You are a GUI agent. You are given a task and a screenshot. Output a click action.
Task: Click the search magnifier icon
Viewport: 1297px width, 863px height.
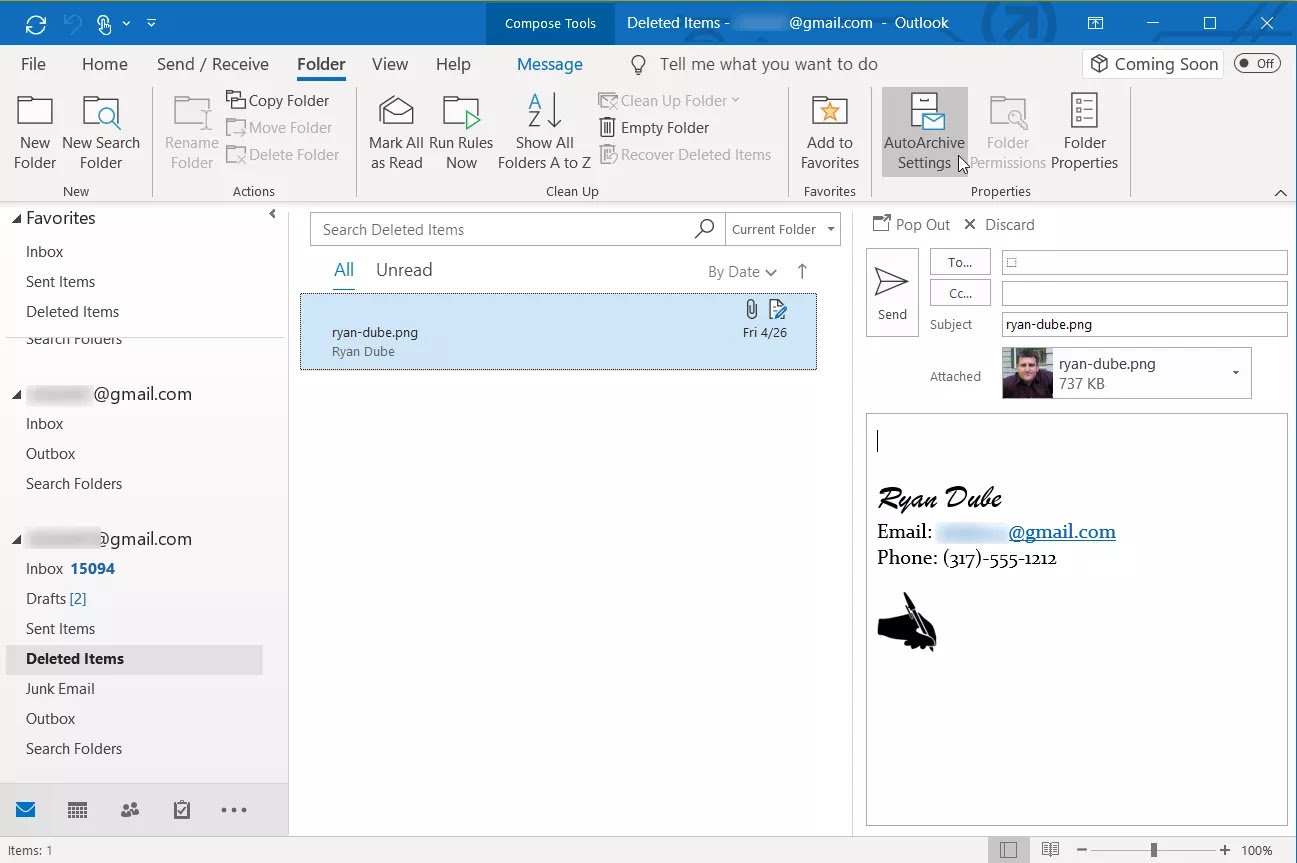pyautogui.click(x=705, y=229)
